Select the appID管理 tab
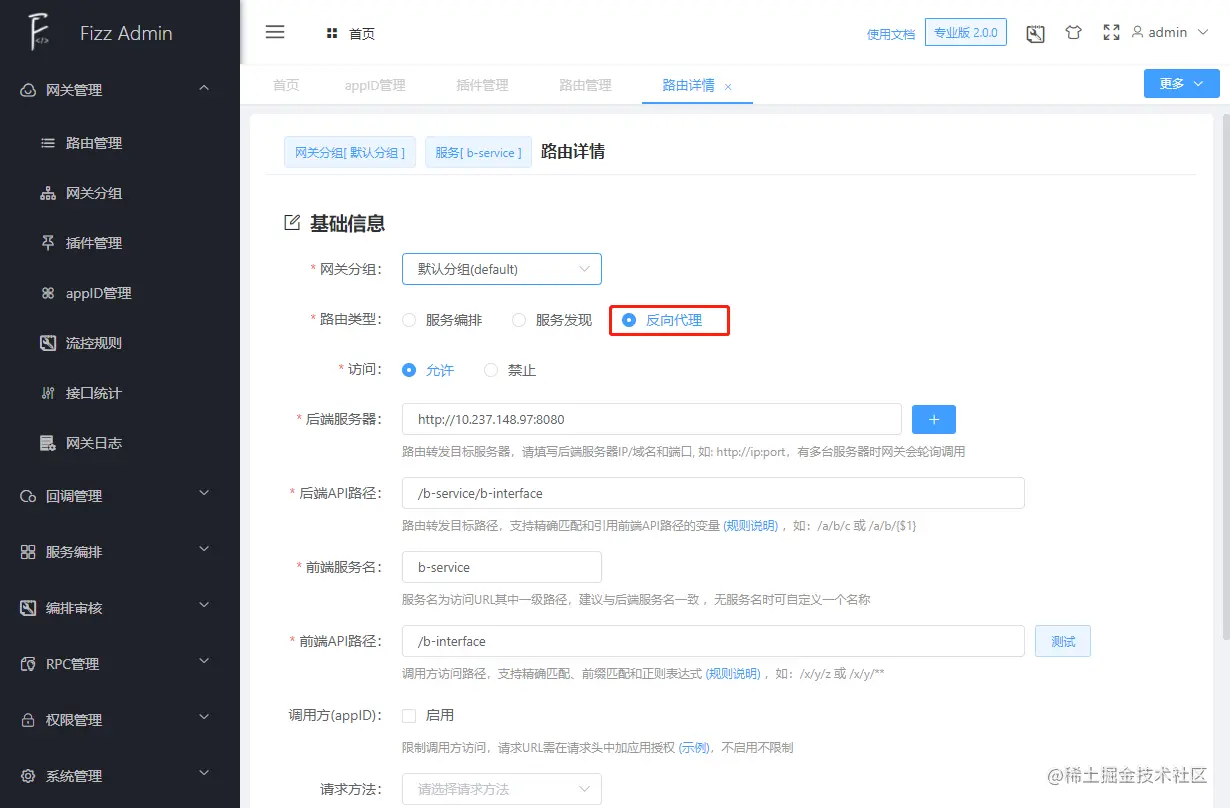The image size is (1230, 808). tap(375, 85)
